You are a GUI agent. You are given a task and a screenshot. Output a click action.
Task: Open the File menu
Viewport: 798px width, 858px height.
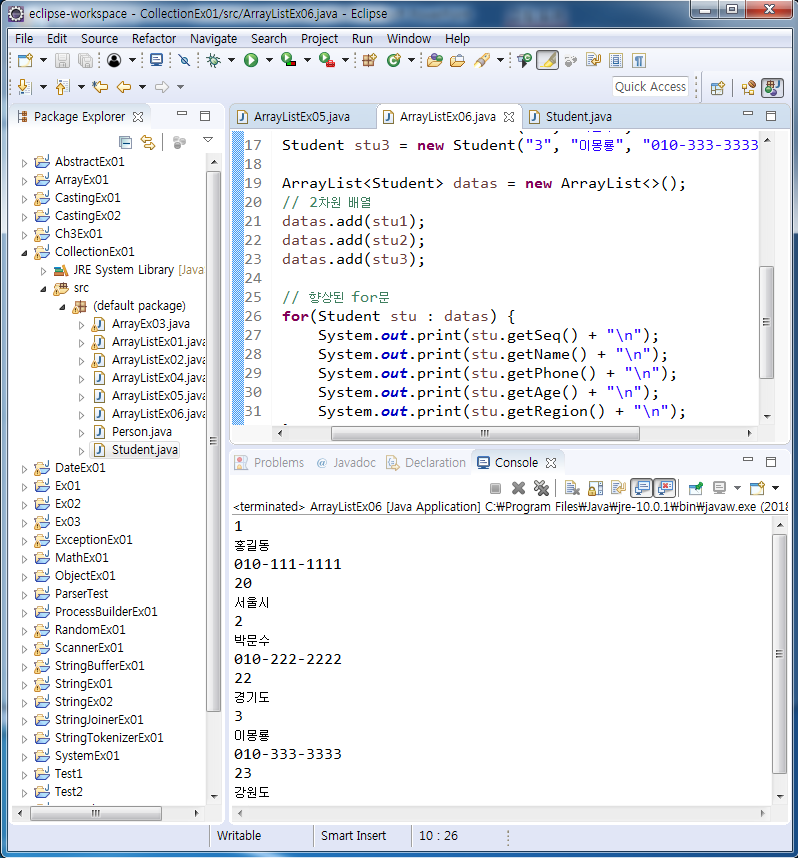click(24, 39)
